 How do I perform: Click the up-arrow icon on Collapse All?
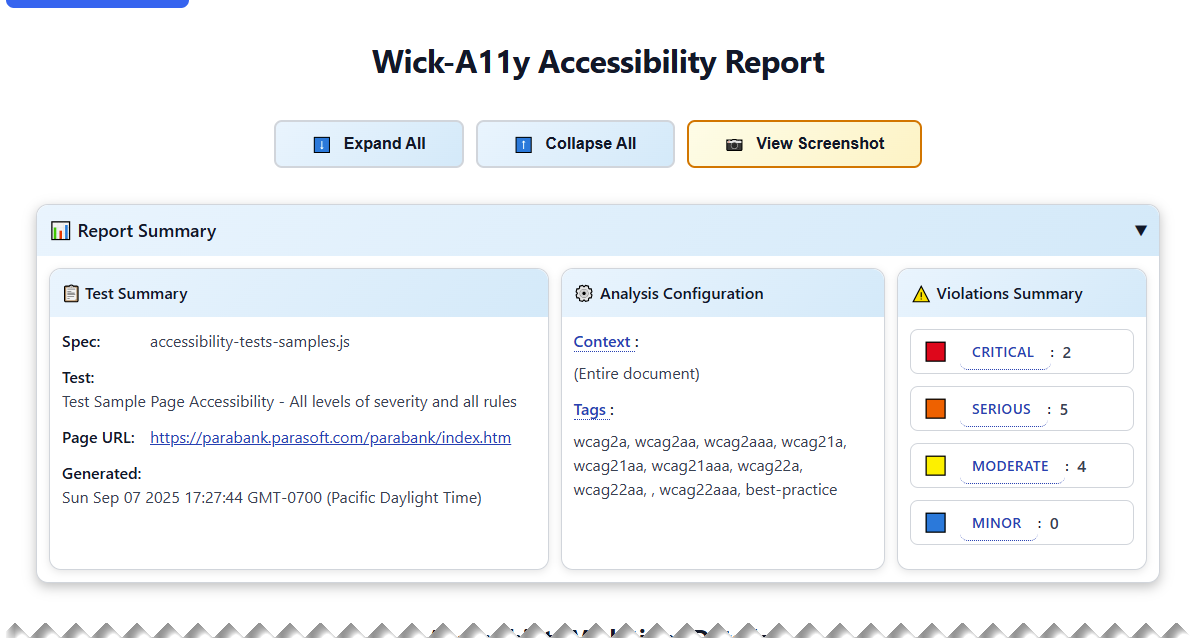[x=523, y=145]
